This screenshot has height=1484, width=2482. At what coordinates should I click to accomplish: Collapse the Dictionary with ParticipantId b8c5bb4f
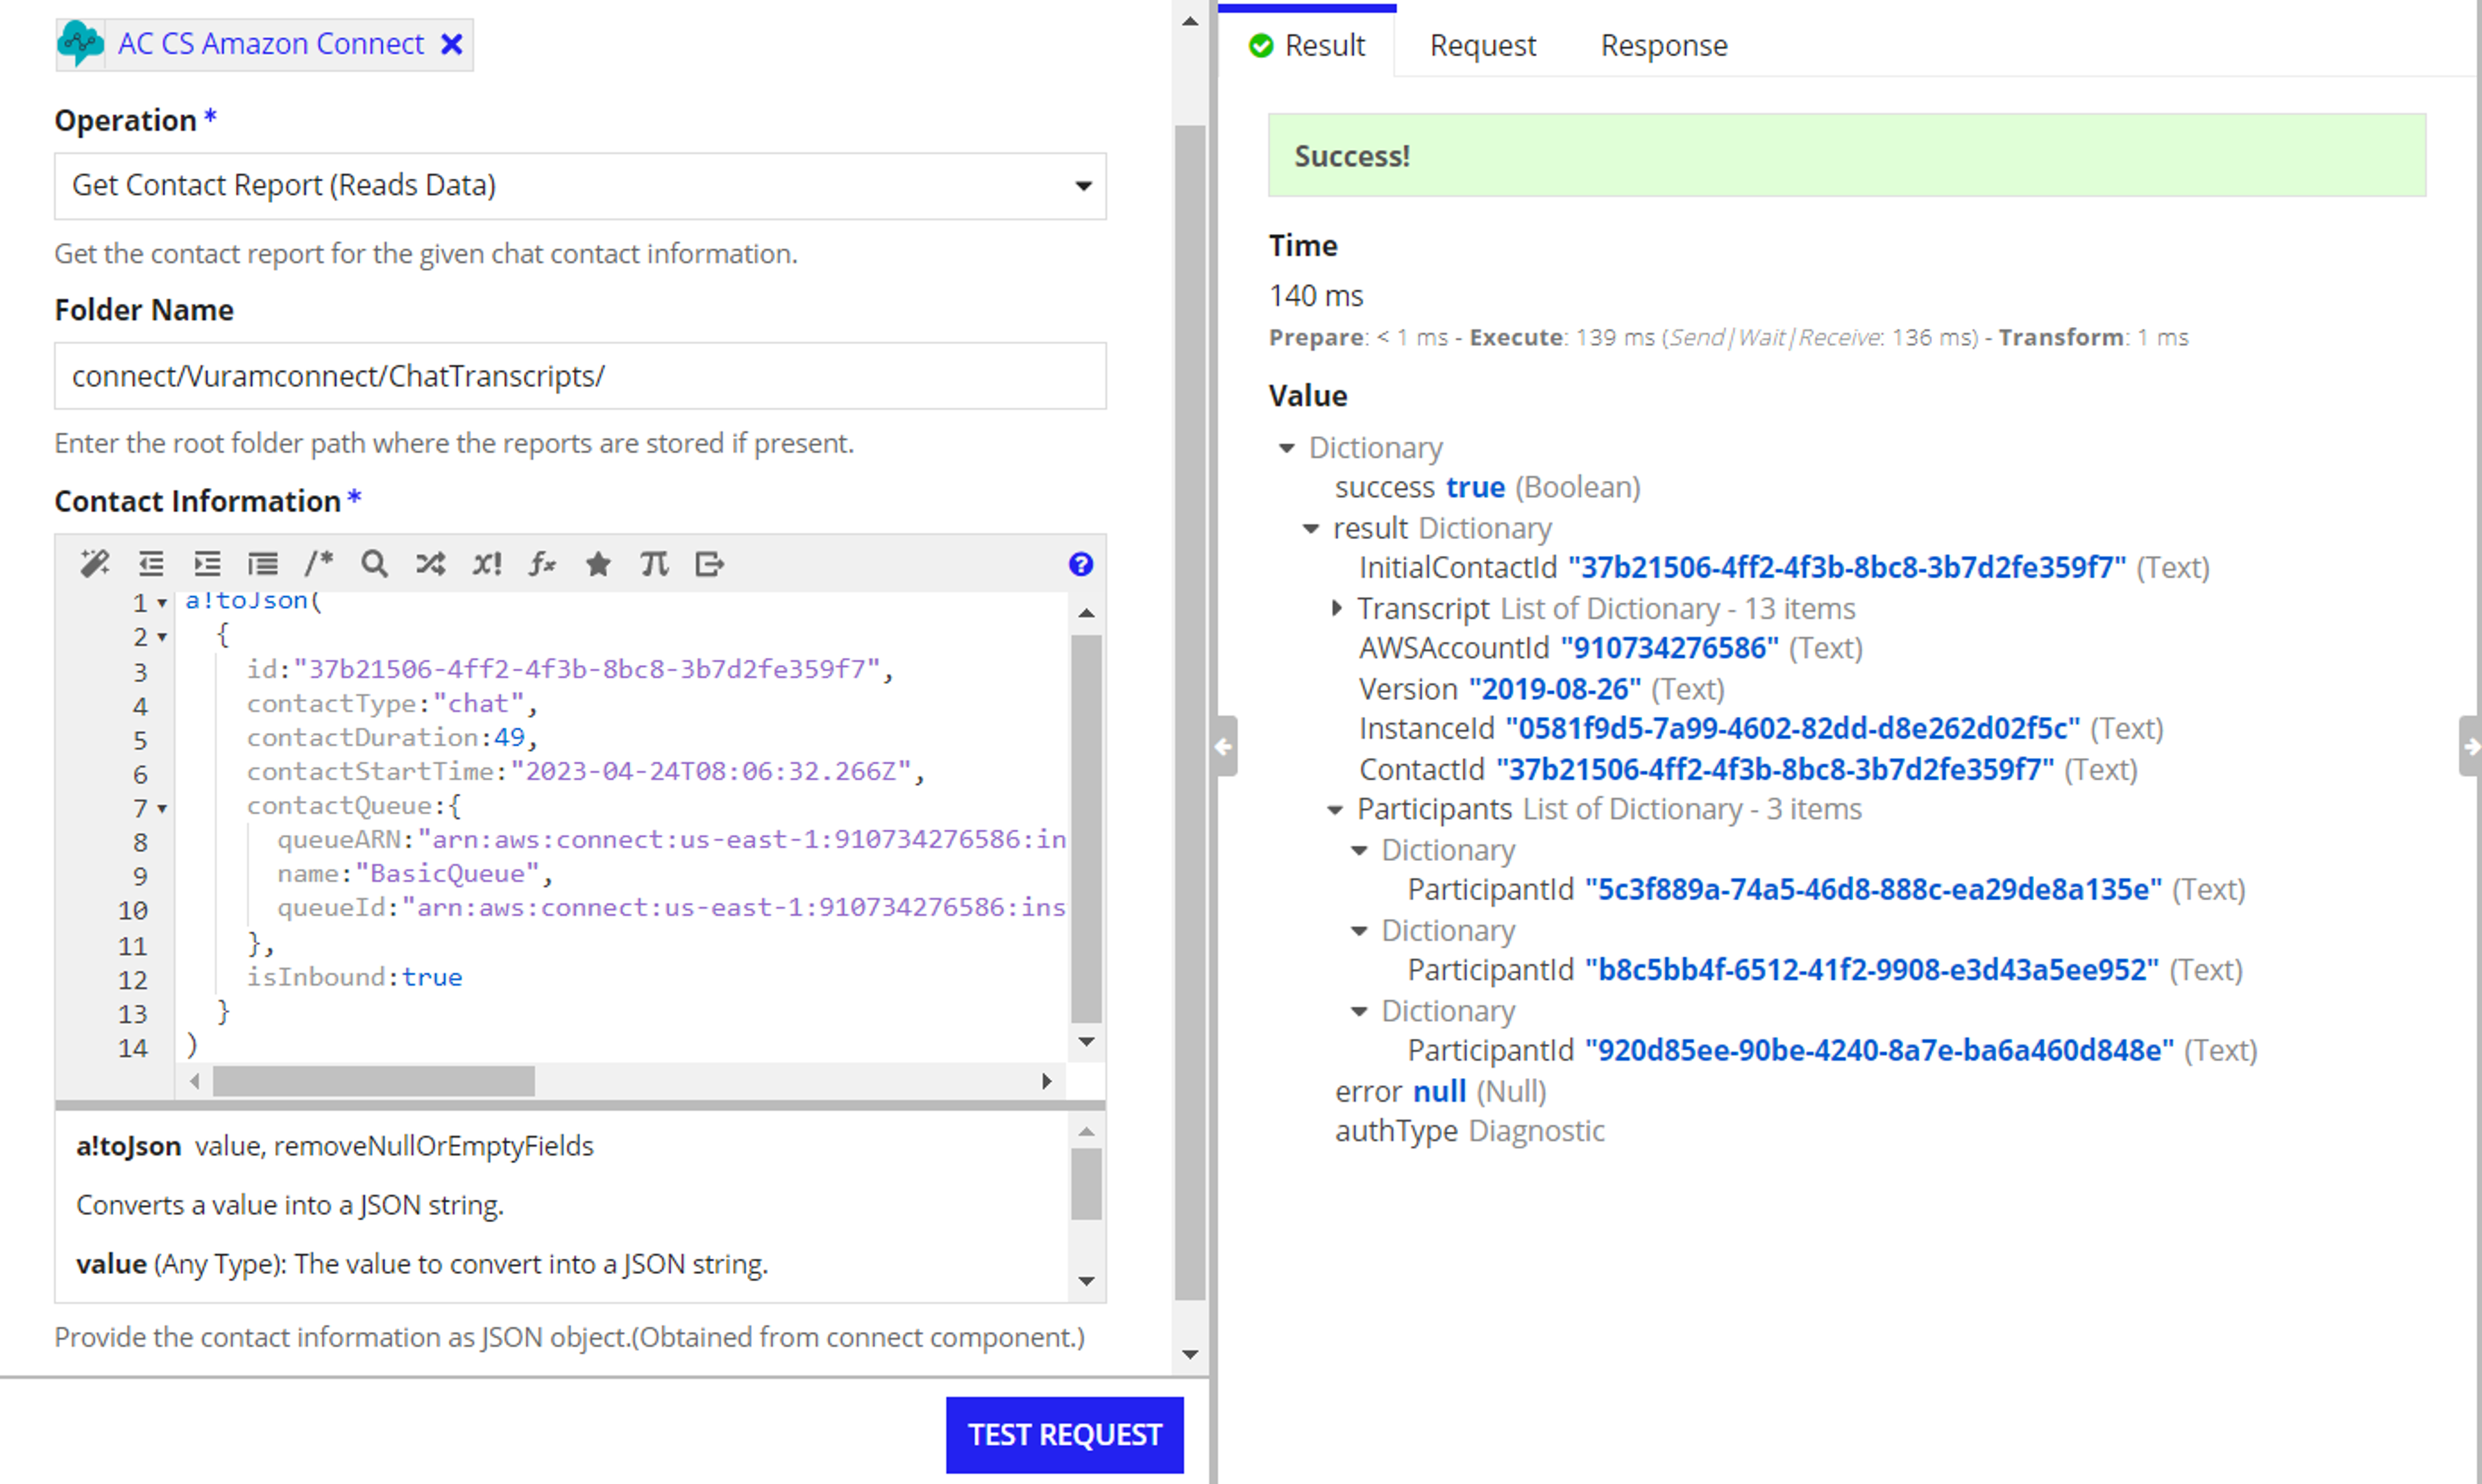(x=1359, y=931)
